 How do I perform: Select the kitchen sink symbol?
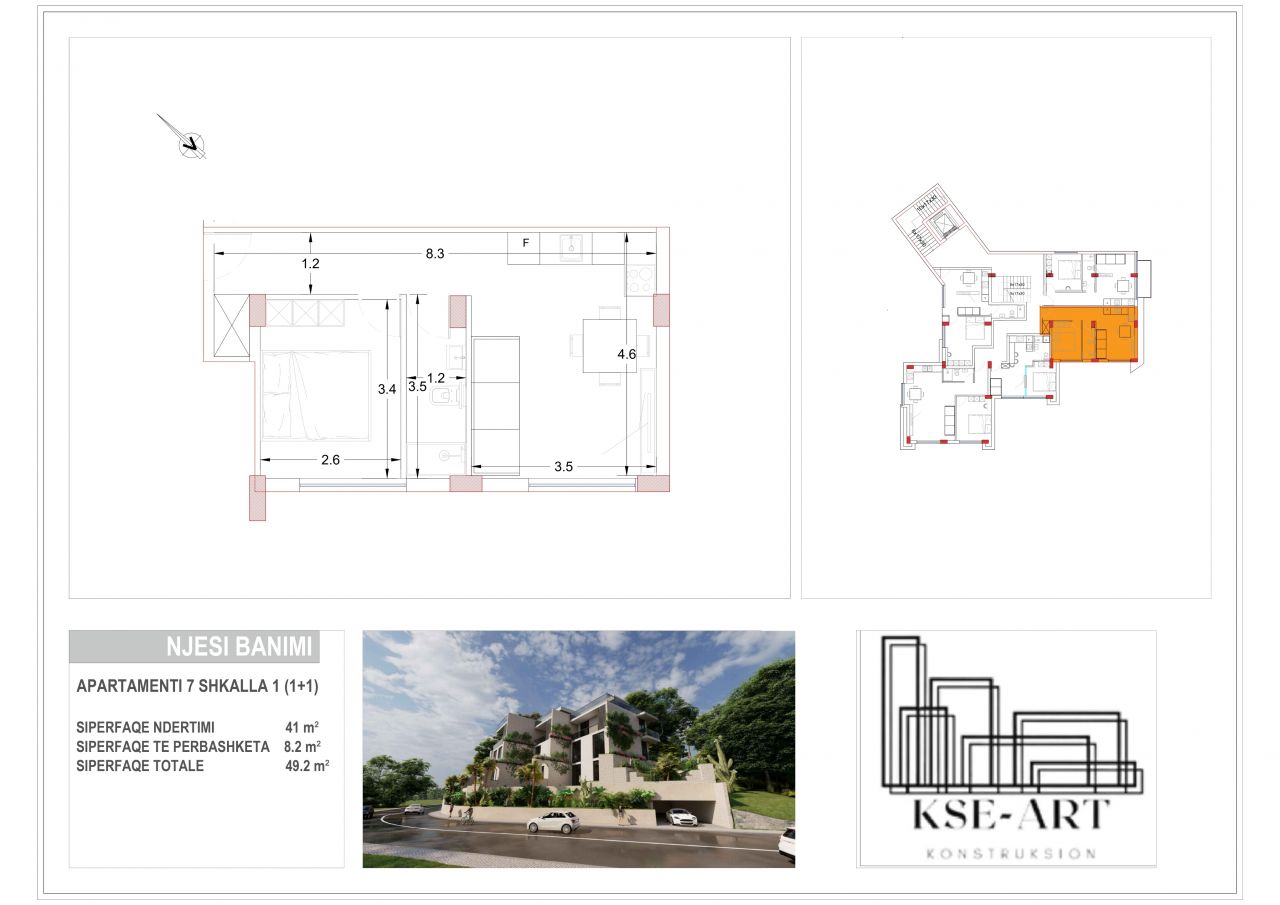coord(574,245)
